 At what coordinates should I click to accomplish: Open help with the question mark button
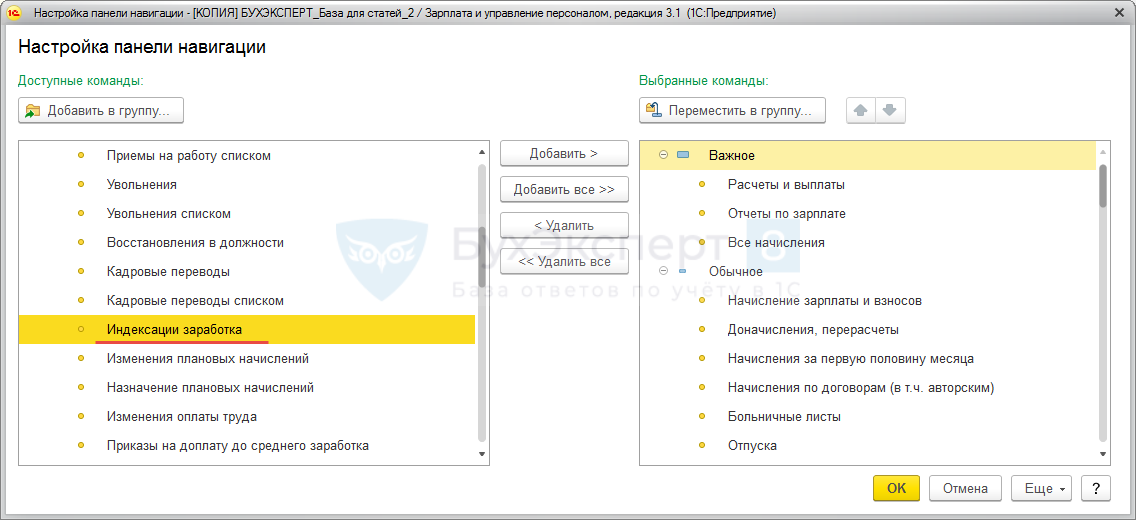1096,488
